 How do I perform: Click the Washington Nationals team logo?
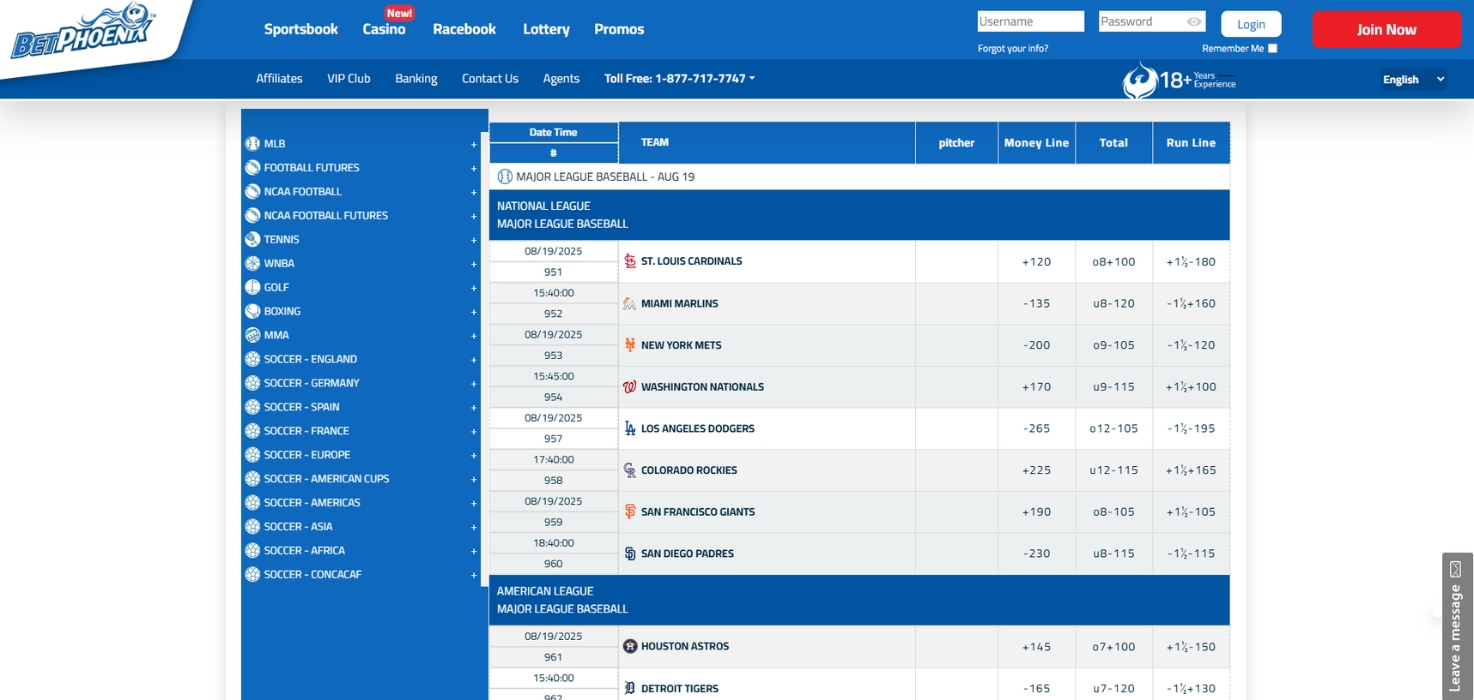coord(630,387)
